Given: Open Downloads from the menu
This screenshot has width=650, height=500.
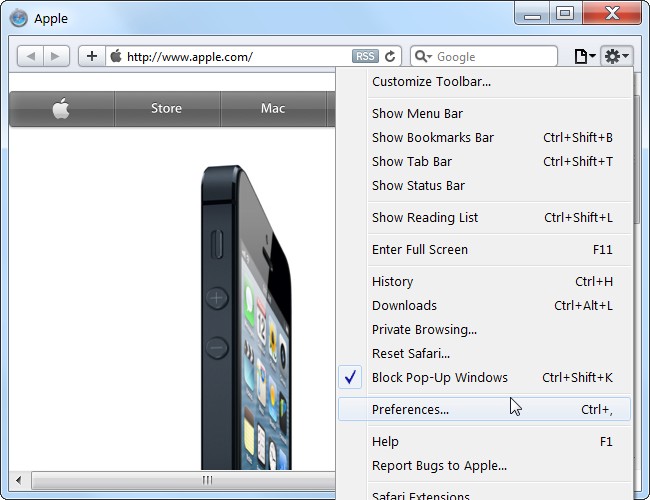Looking at the screenshot, I should [x=484, y=306].
